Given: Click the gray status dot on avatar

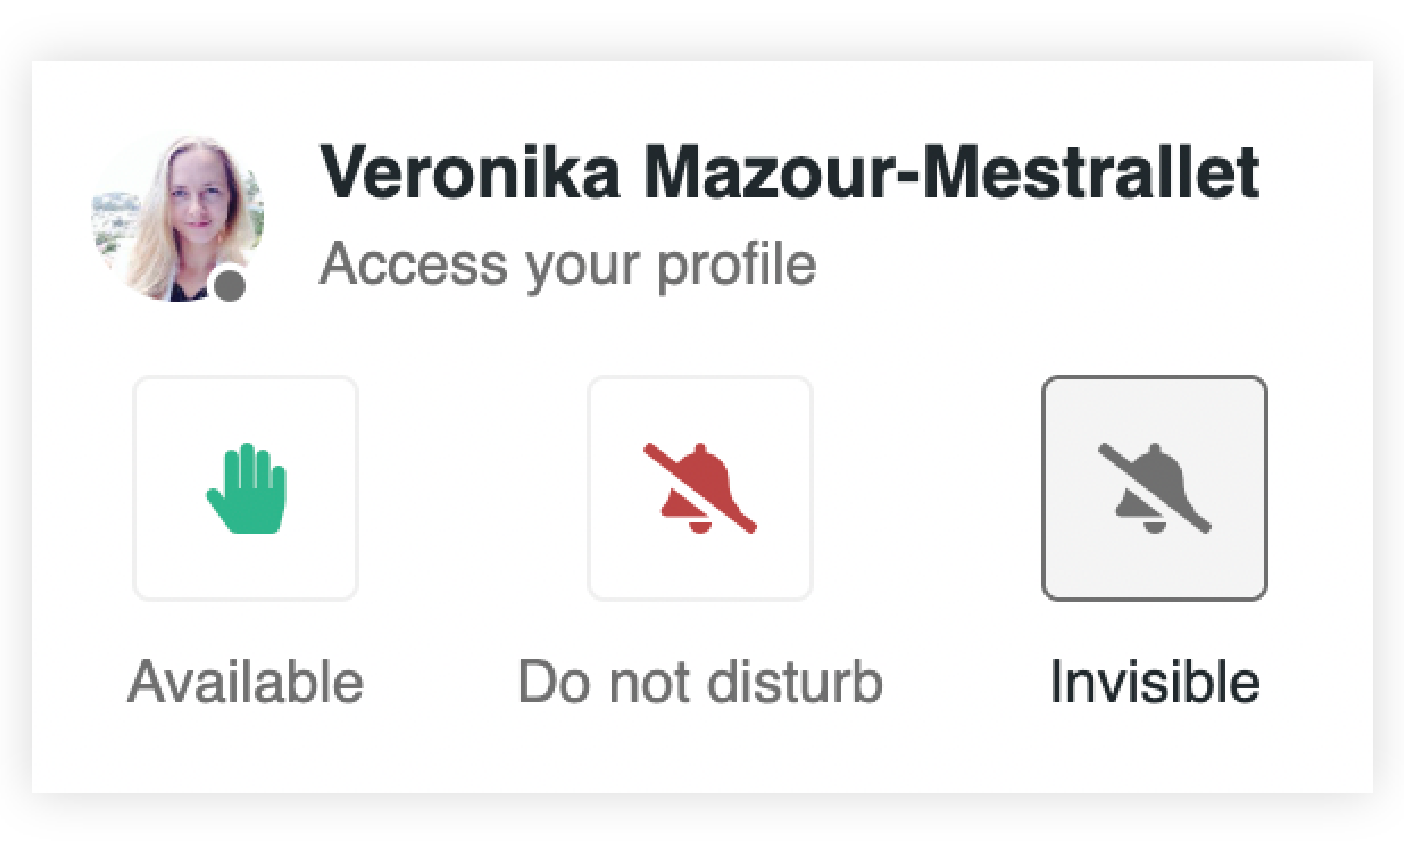Looking at the screenshot, I should (x=231, y=286).
